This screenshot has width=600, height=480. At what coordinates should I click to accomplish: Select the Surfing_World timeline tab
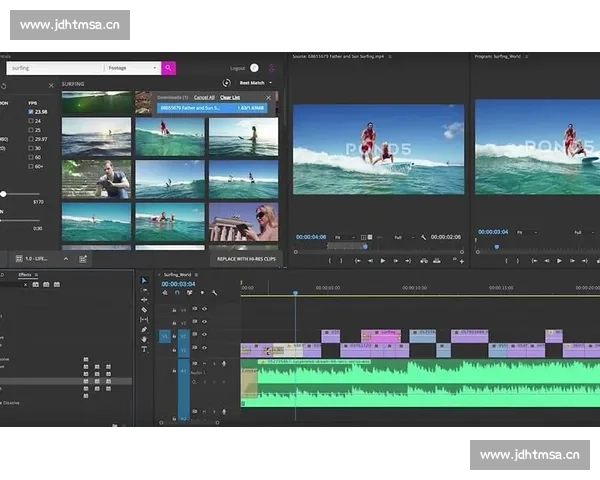pos(178,273)
